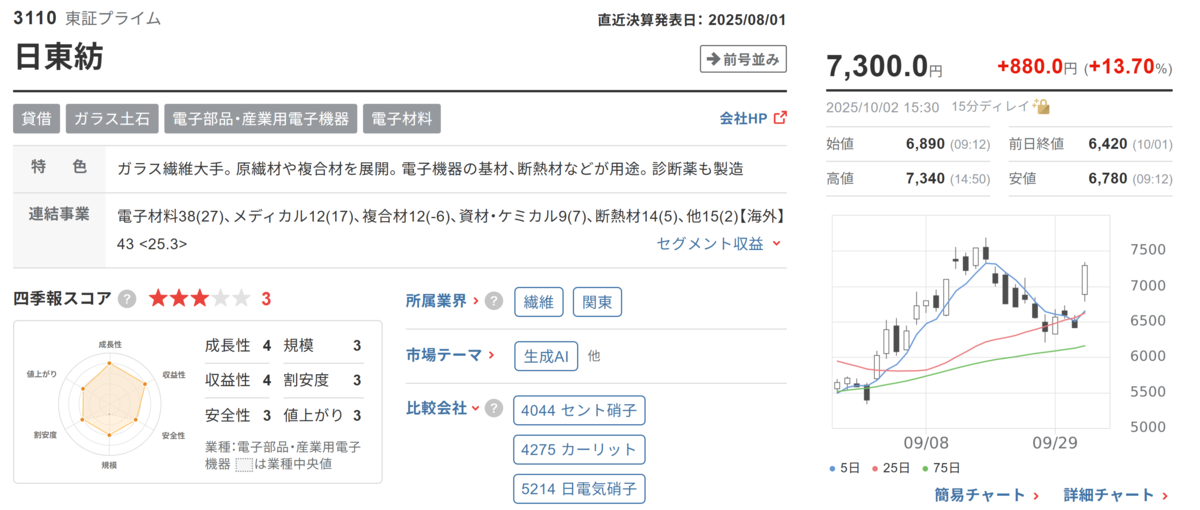Open the 繊維 industry tag
This screenshot has height=510, width=1200.
[539, 302]
